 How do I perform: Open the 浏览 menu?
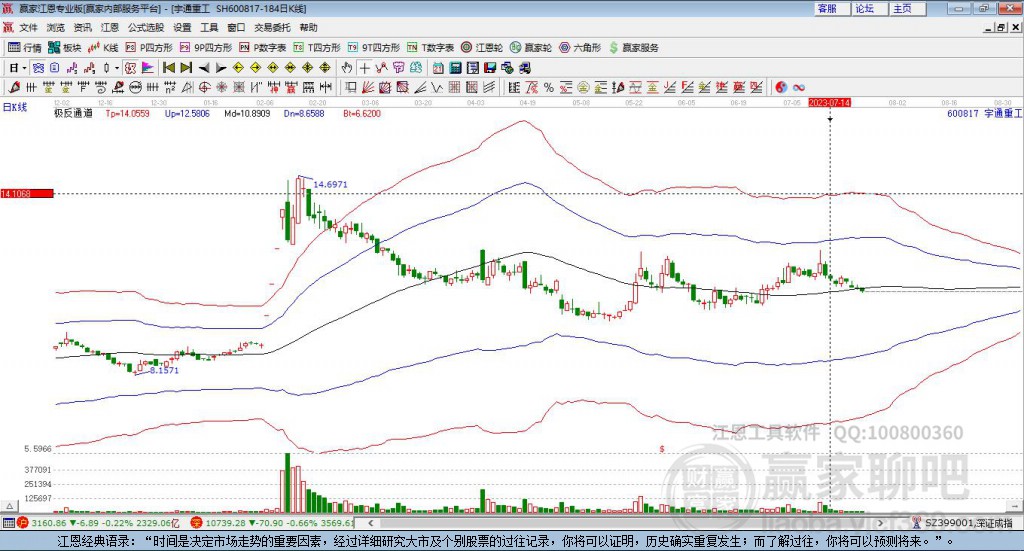click(x=56, y=27)
